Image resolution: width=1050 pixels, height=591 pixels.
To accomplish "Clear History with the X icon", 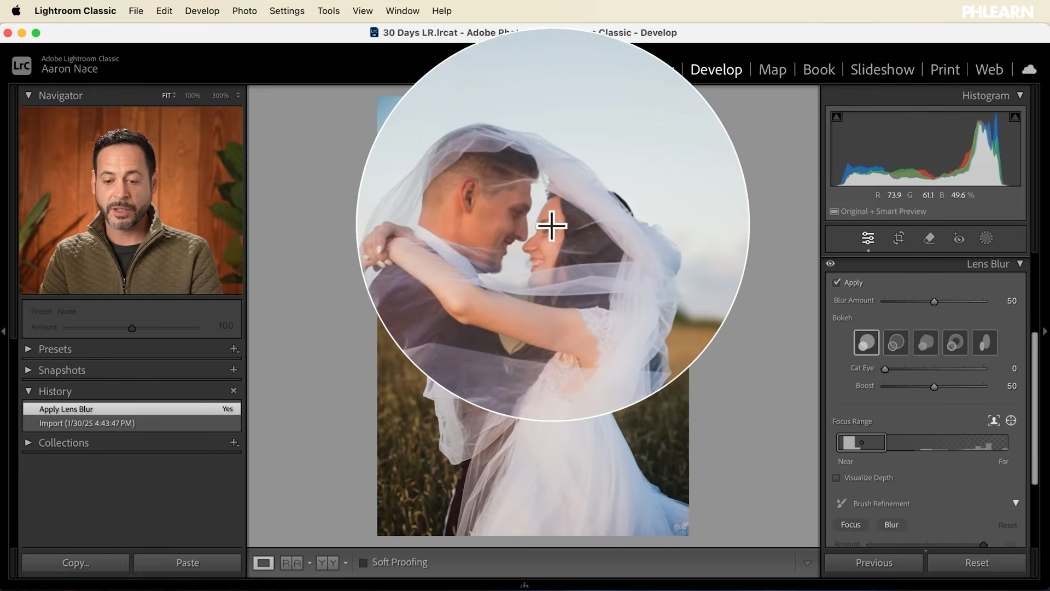I will point(233,391).
